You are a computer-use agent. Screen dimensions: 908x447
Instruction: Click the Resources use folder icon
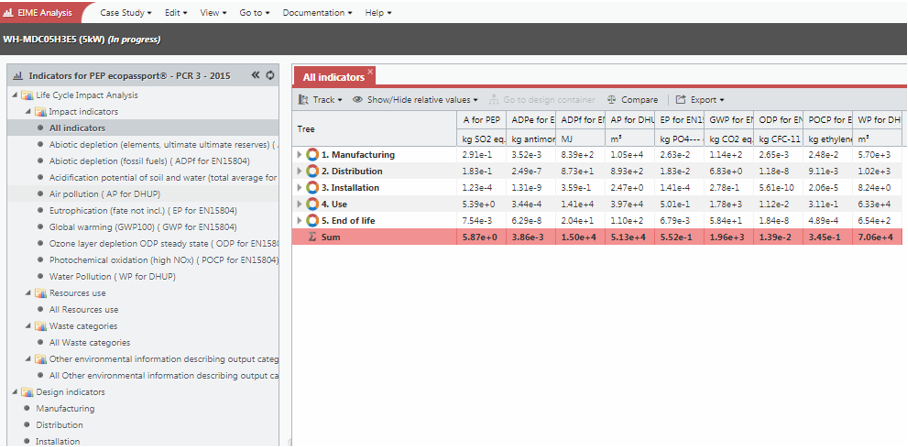coord(41,293)
